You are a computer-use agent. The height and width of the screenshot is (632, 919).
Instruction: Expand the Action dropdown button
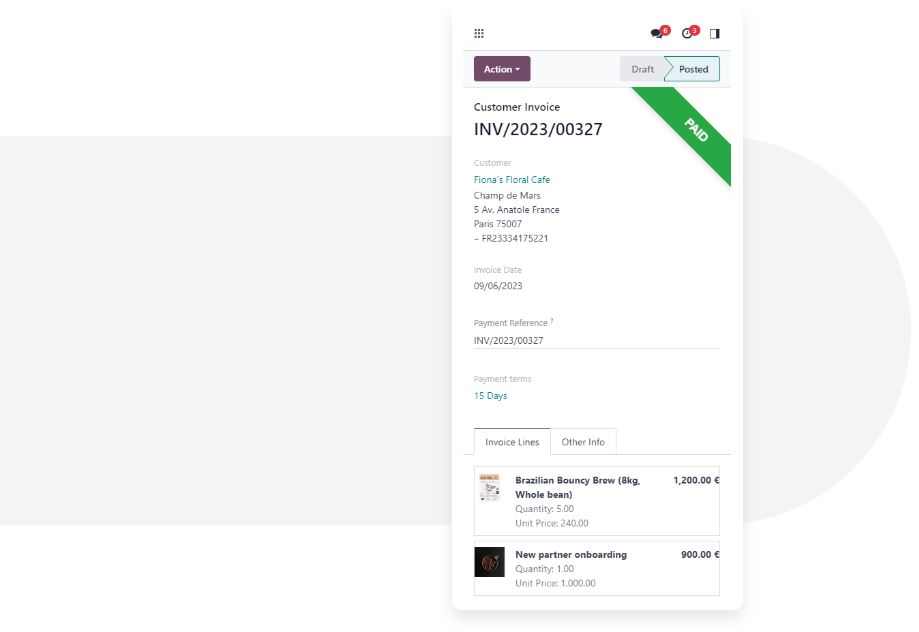502,69
